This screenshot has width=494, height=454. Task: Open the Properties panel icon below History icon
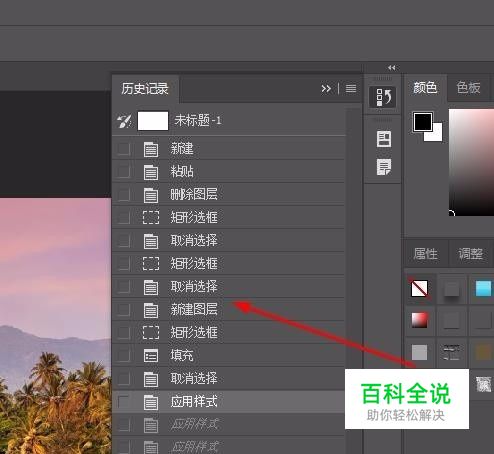(x=384, y=139)
